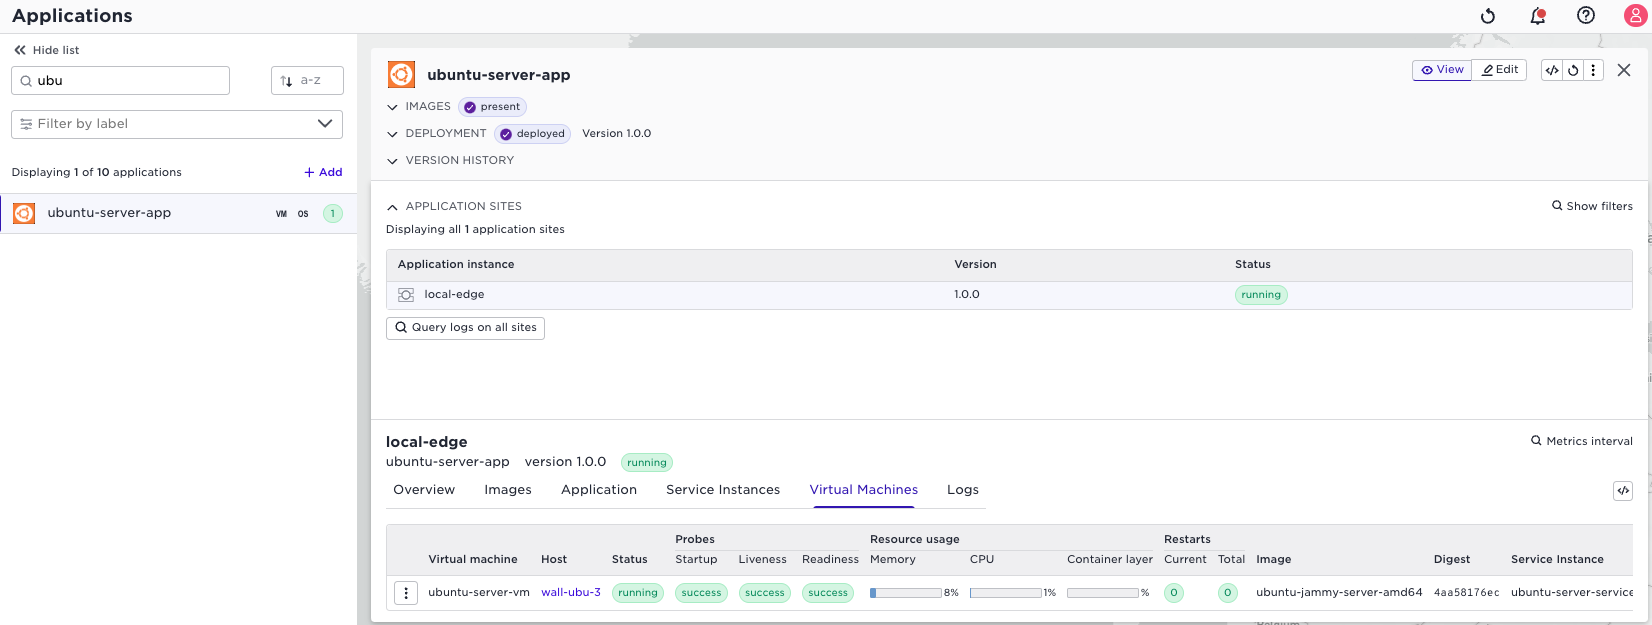Switch to View mode

tap(1442, 70)
